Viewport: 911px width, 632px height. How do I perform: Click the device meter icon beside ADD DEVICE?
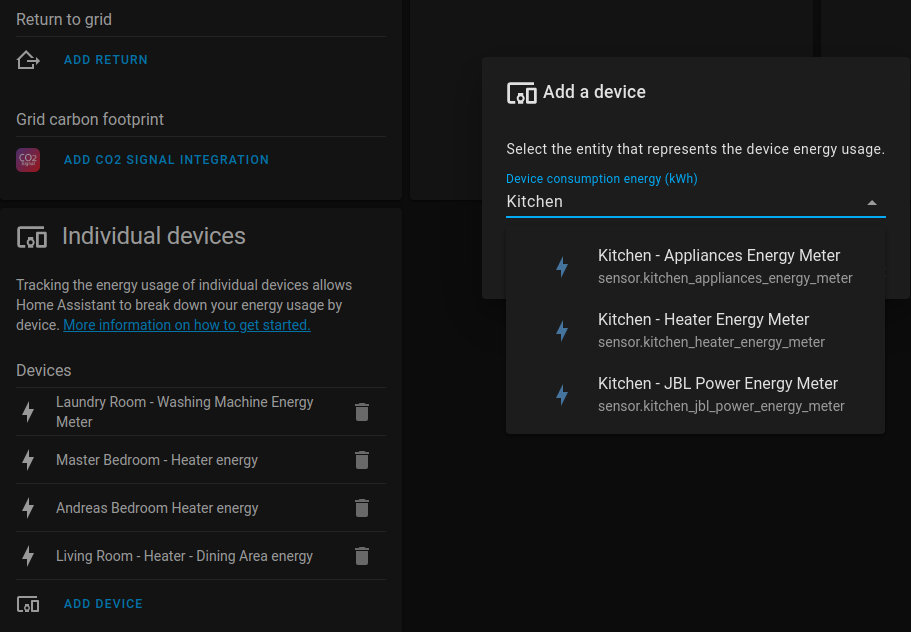tap(27, 604)
